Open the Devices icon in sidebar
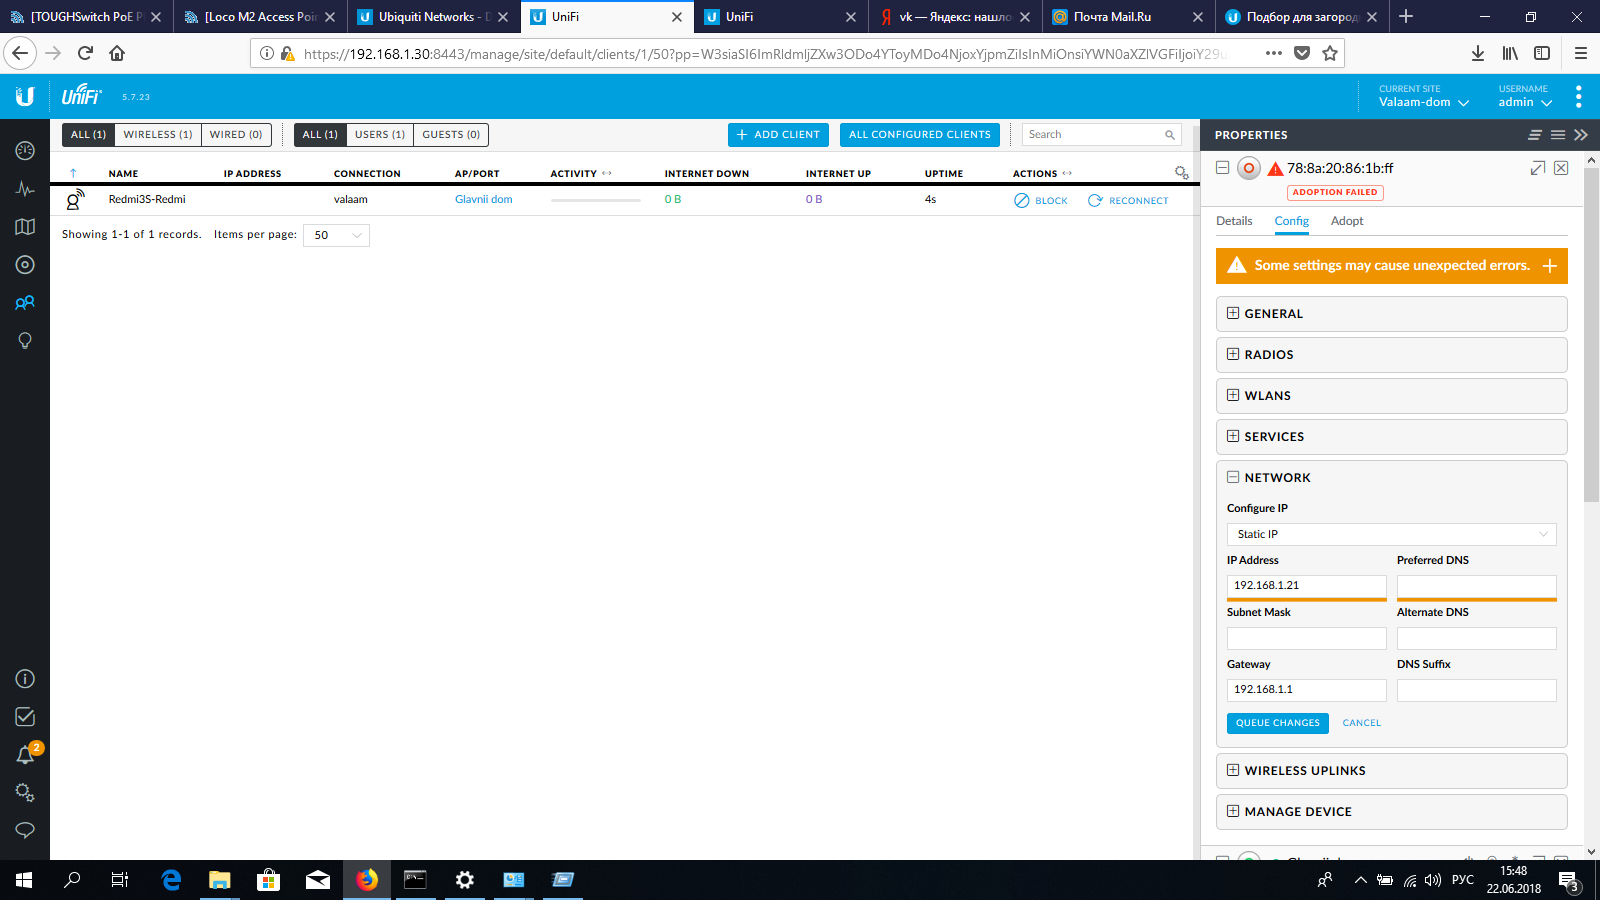Screen dimensions: 1600x900 click(x=25, y=265)
